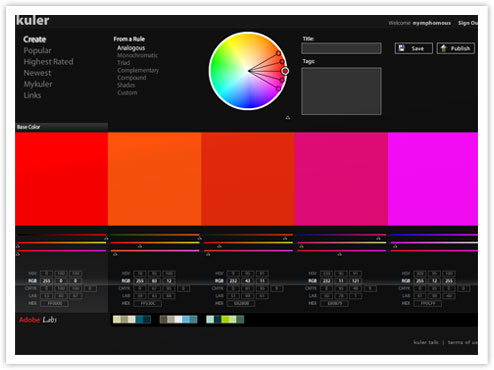Screen dimensions: 494x370
Task: Click the Save button
Action: [x=414, y=48]
